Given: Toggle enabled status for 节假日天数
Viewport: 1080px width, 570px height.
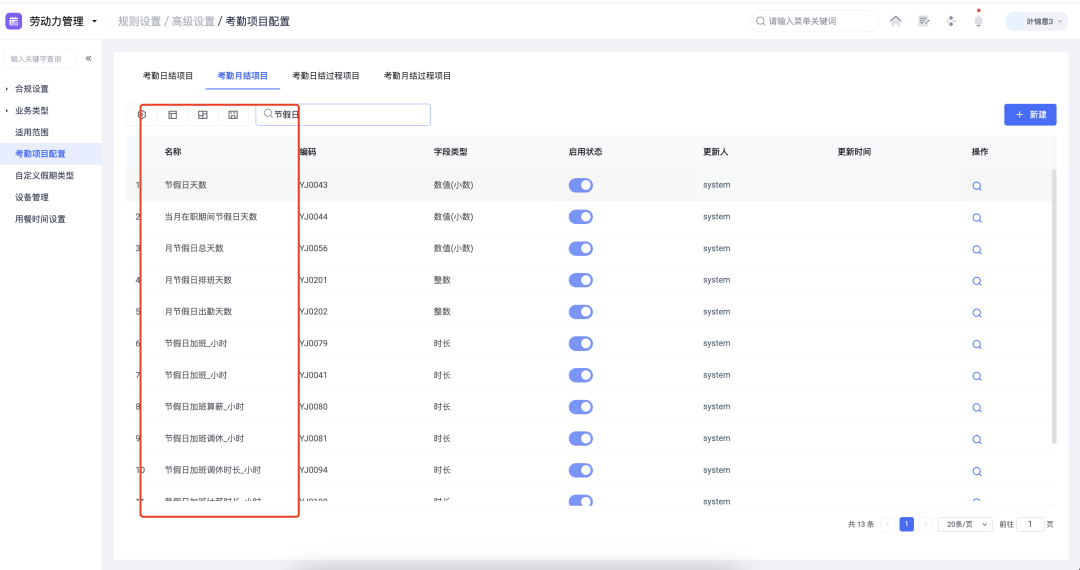Looking at the screenshot, I should [581, 185].
